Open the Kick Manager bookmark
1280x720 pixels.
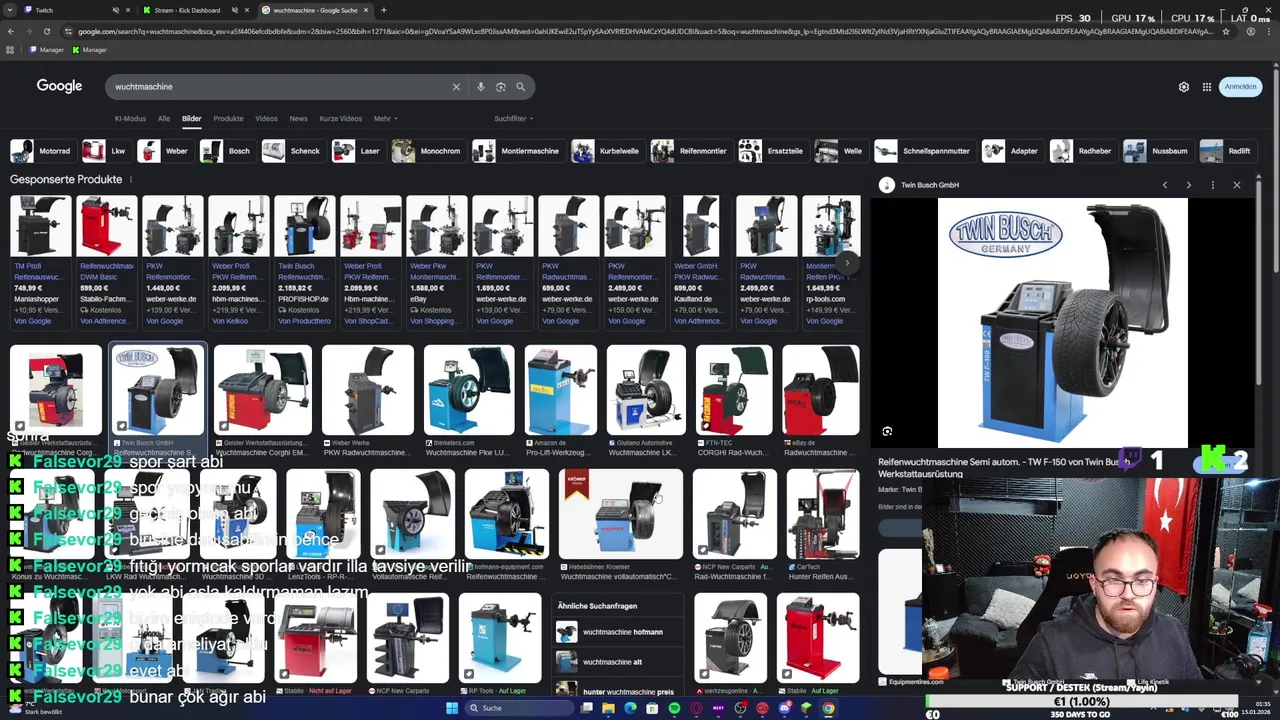point(89,50)
